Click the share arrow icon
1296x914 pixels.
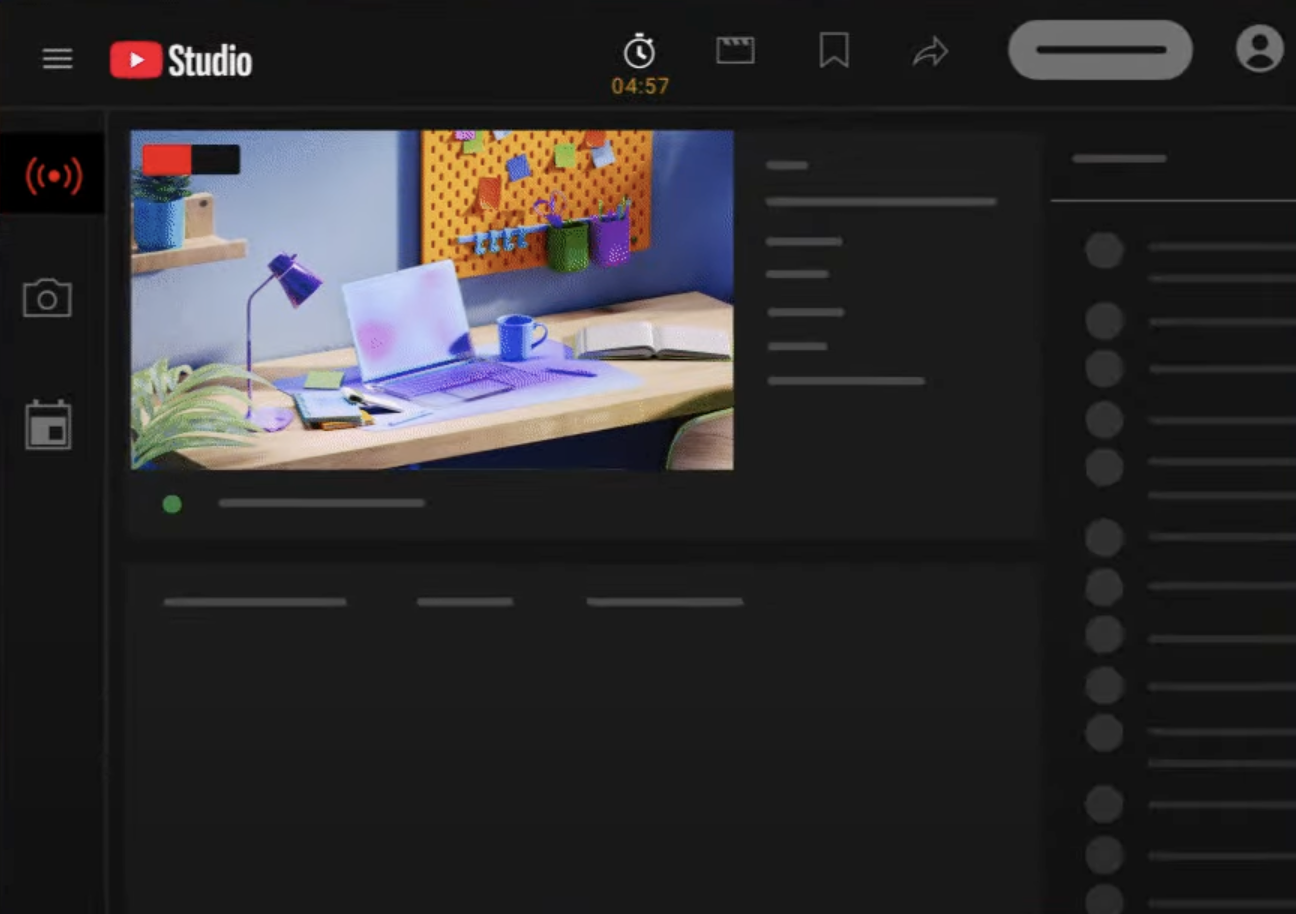pyautogui.click(x=930, y=52)
